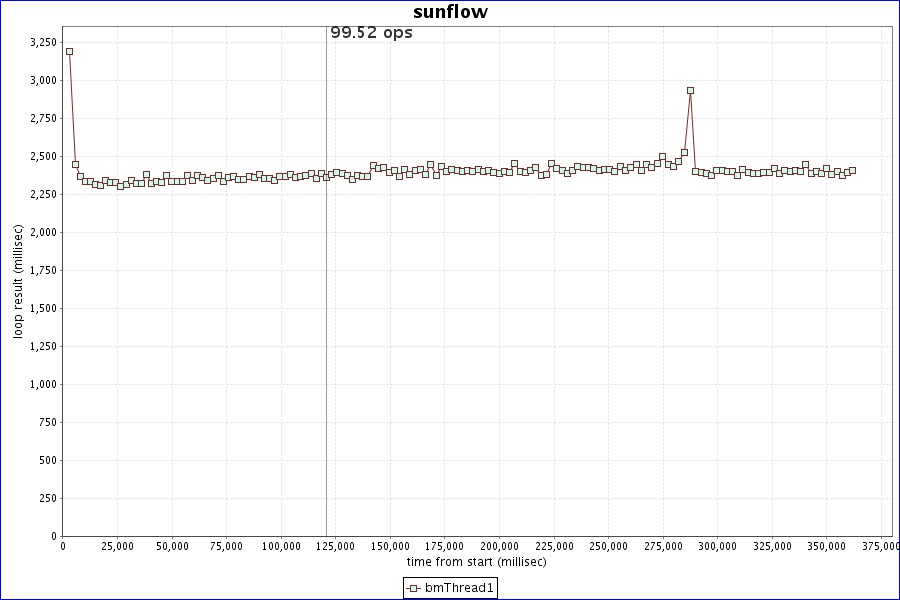Click the 350,000 x-axis tick label
Image resolution: width=900 pixels, height=600 pixels.
point(826,547)
